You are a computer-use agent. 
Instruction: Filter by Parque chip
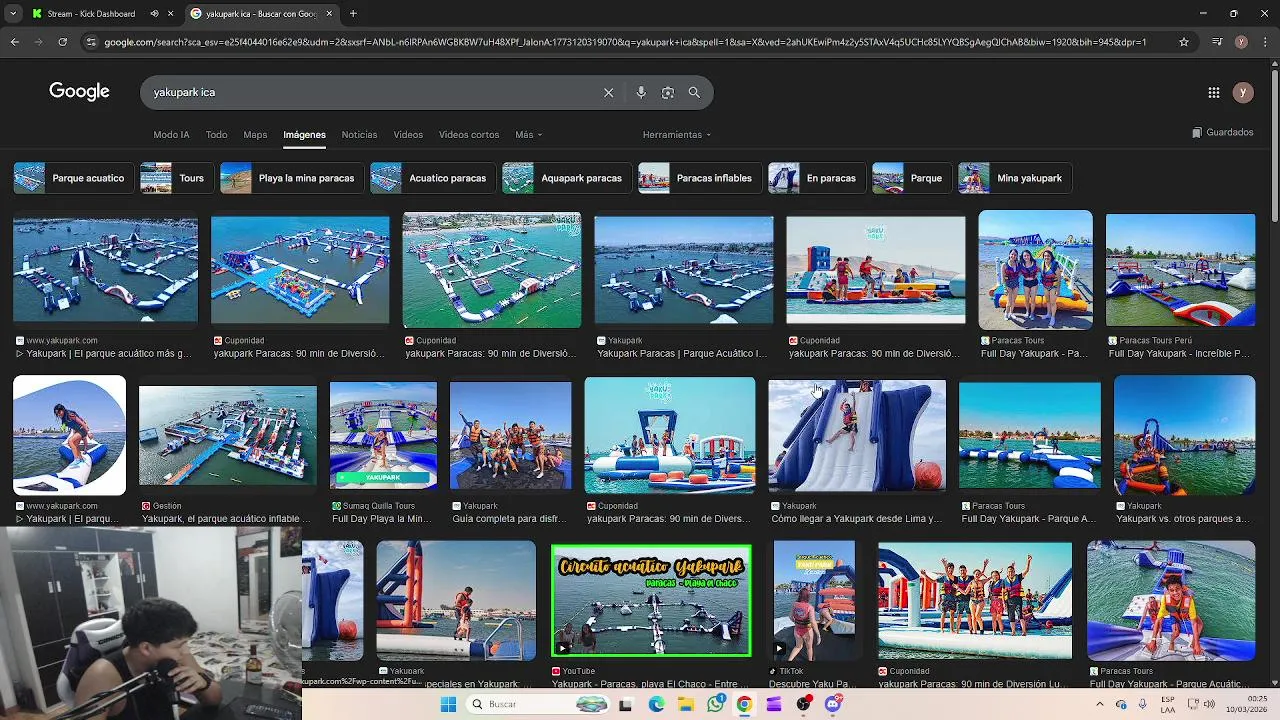coord(911,178)
